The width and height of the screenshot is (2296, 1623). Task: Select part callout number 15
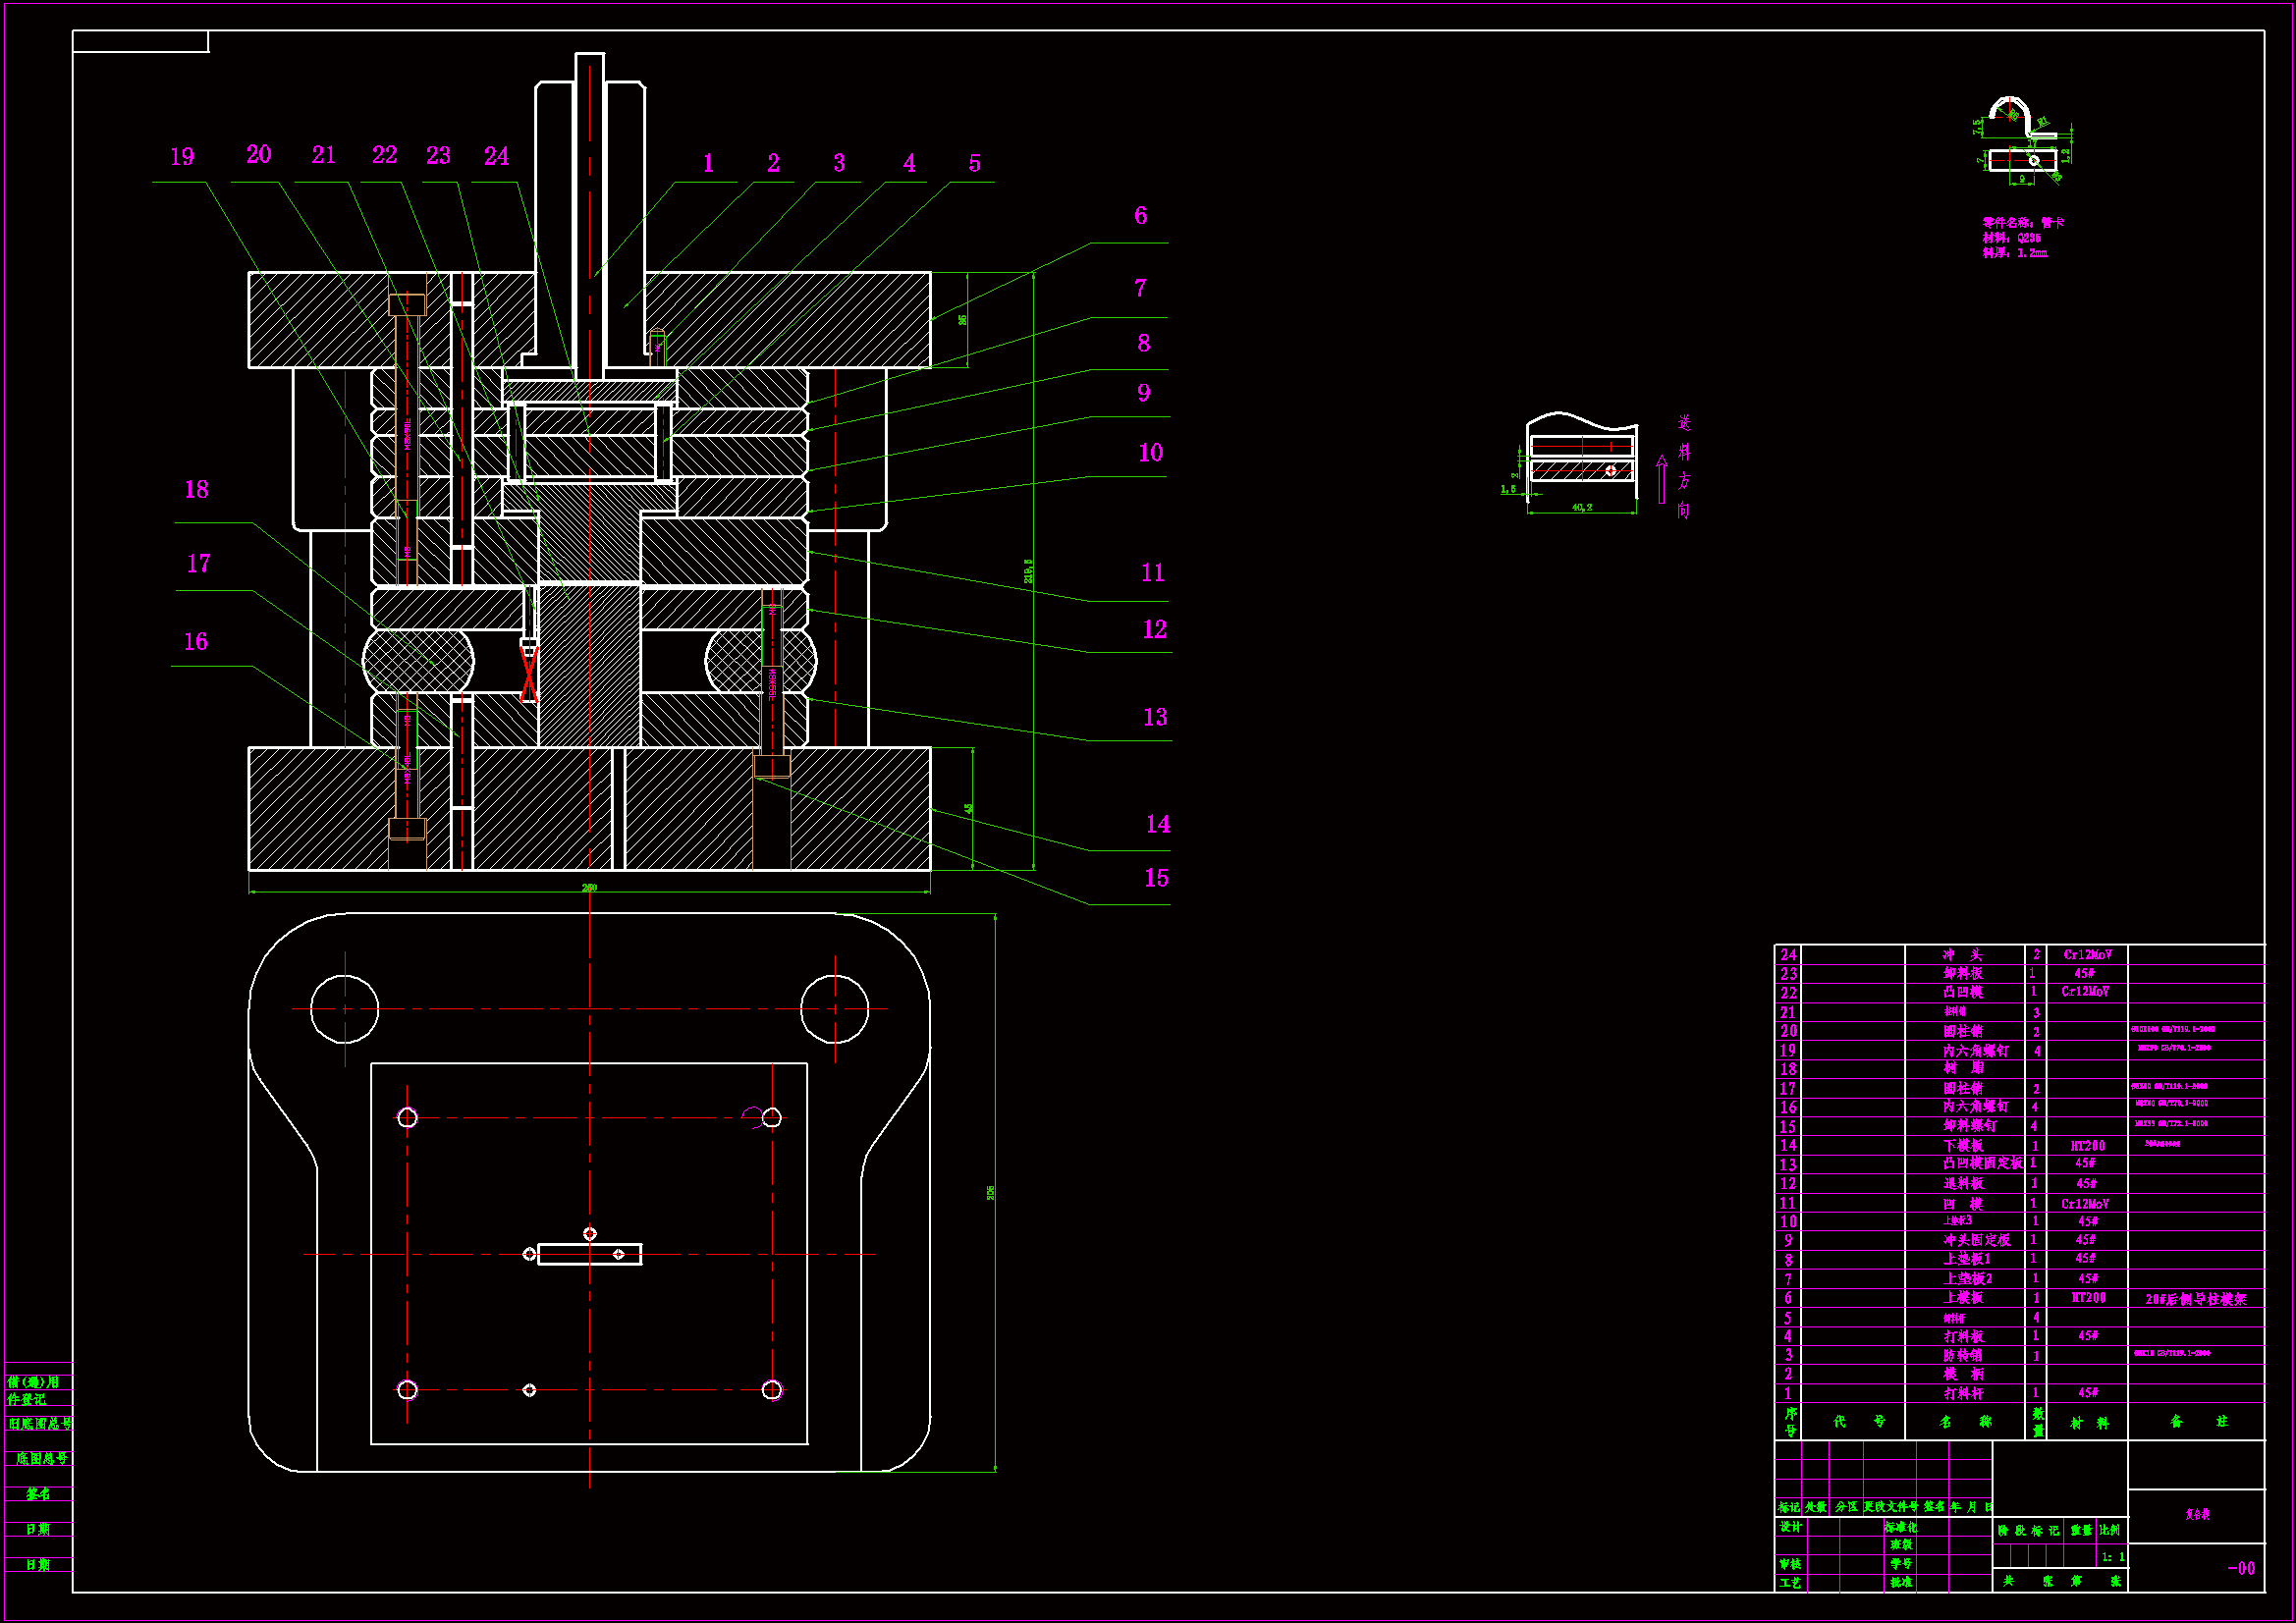coord(1156,879)
